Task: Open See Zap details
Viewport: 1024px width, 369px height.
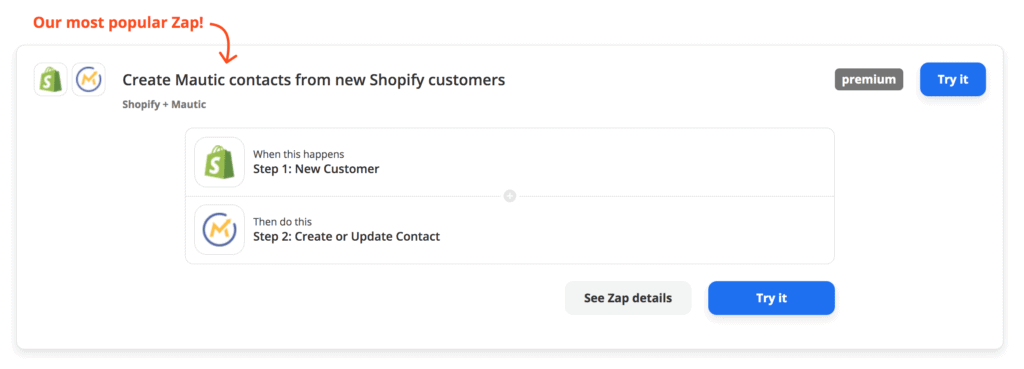Action: coord(628,298)
